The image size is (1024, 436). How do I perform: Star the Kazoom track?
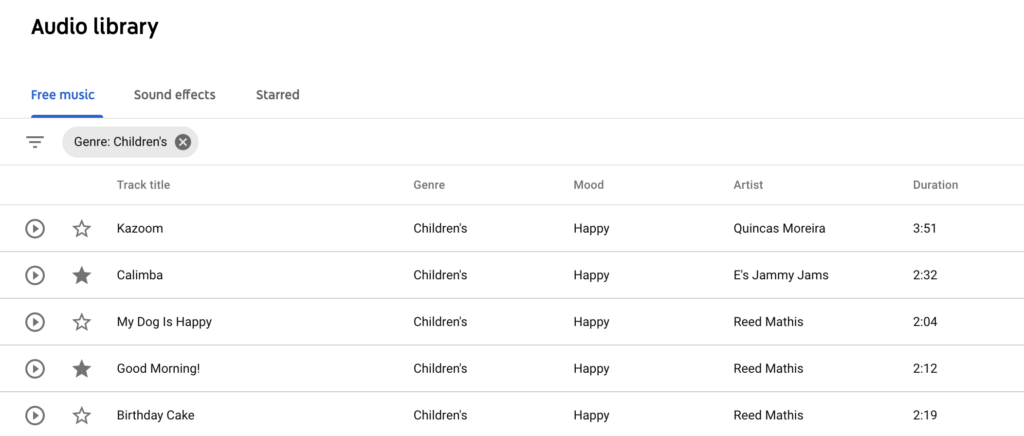tap(82, 228)
